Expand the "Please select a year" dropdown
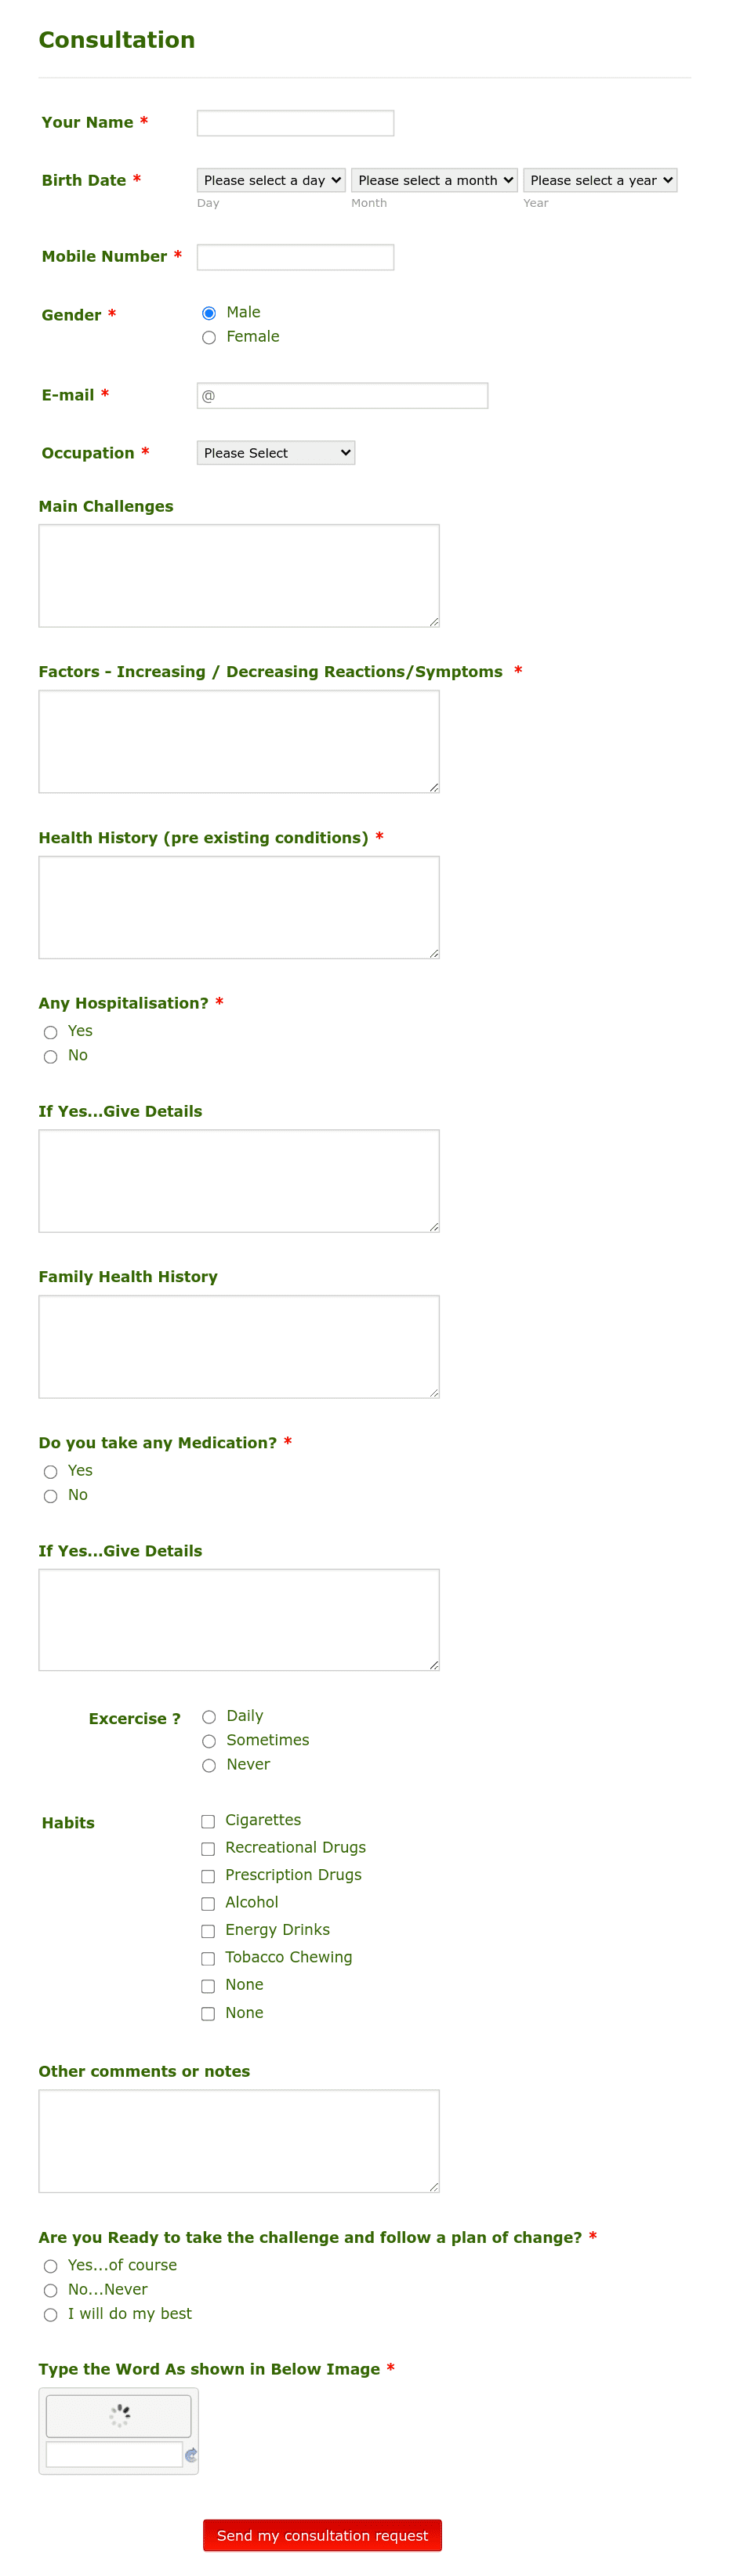729x2576 pixels. tap(600, 180)
